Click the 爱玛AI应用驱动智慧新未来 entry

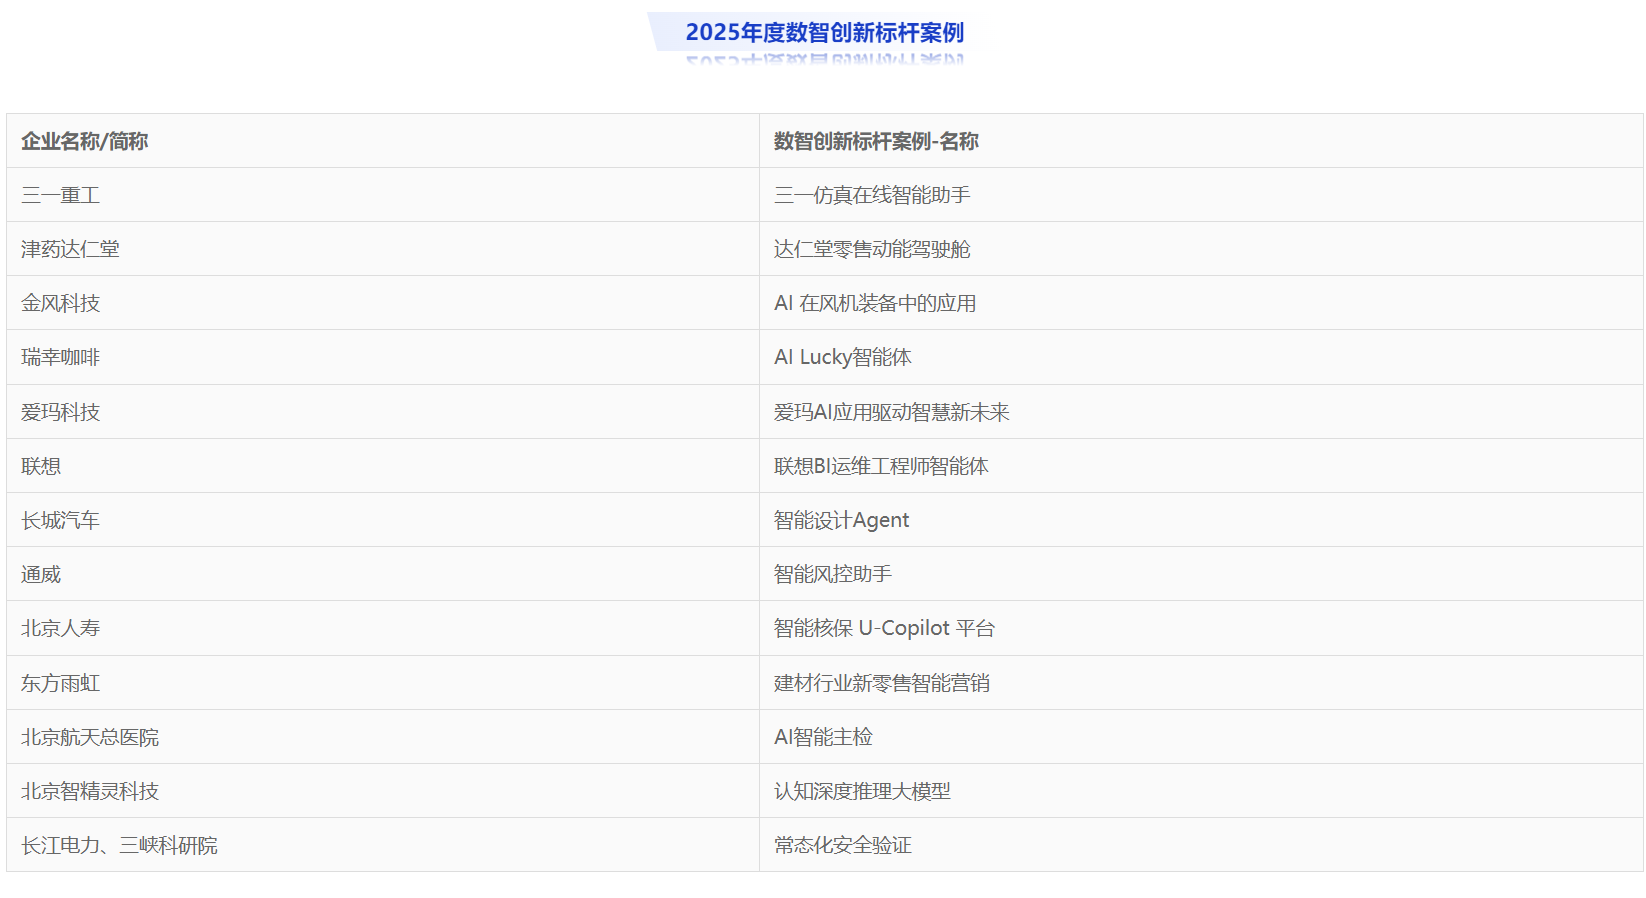tap(892, 413)
